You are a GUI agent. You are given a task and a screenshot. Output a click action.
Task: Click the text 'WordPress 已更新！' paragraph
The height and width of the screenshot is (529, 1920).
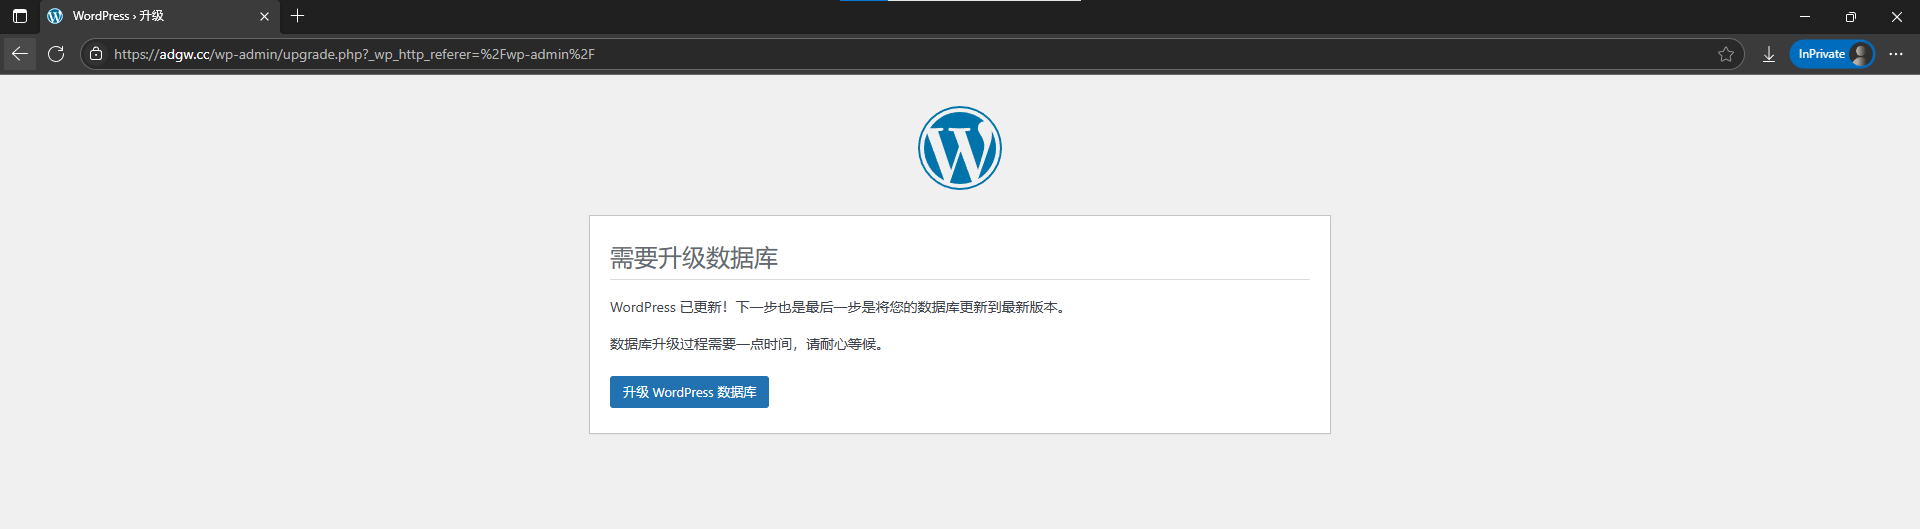click(x=840, y=307)
